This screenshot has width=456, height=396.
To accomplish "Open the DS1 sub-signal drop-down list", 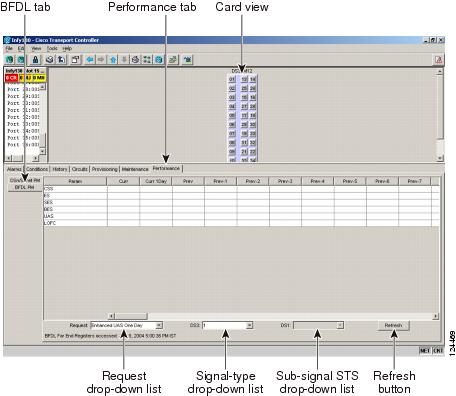I will pyautogui.click(x=318, y=325).
